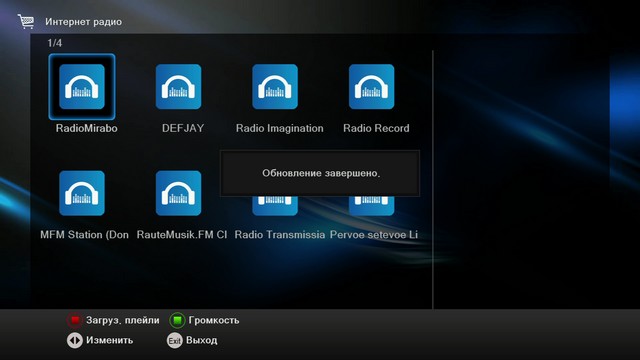Click the Загруз. плейли label
This screenshot has height=360, width=640.
pyautogui.click(x=122, y=320)
